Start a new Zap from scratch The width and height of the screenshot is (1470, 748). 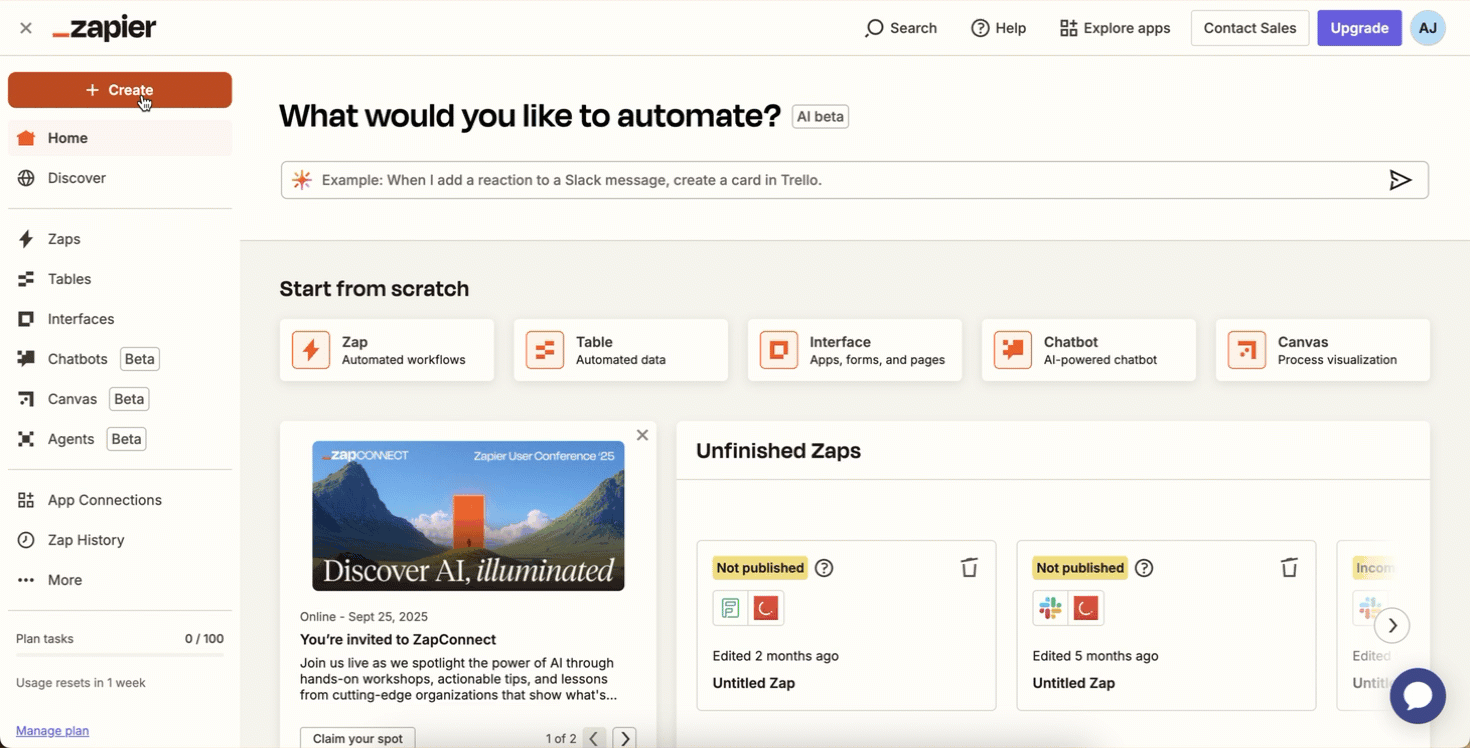[x=387, y=350]
